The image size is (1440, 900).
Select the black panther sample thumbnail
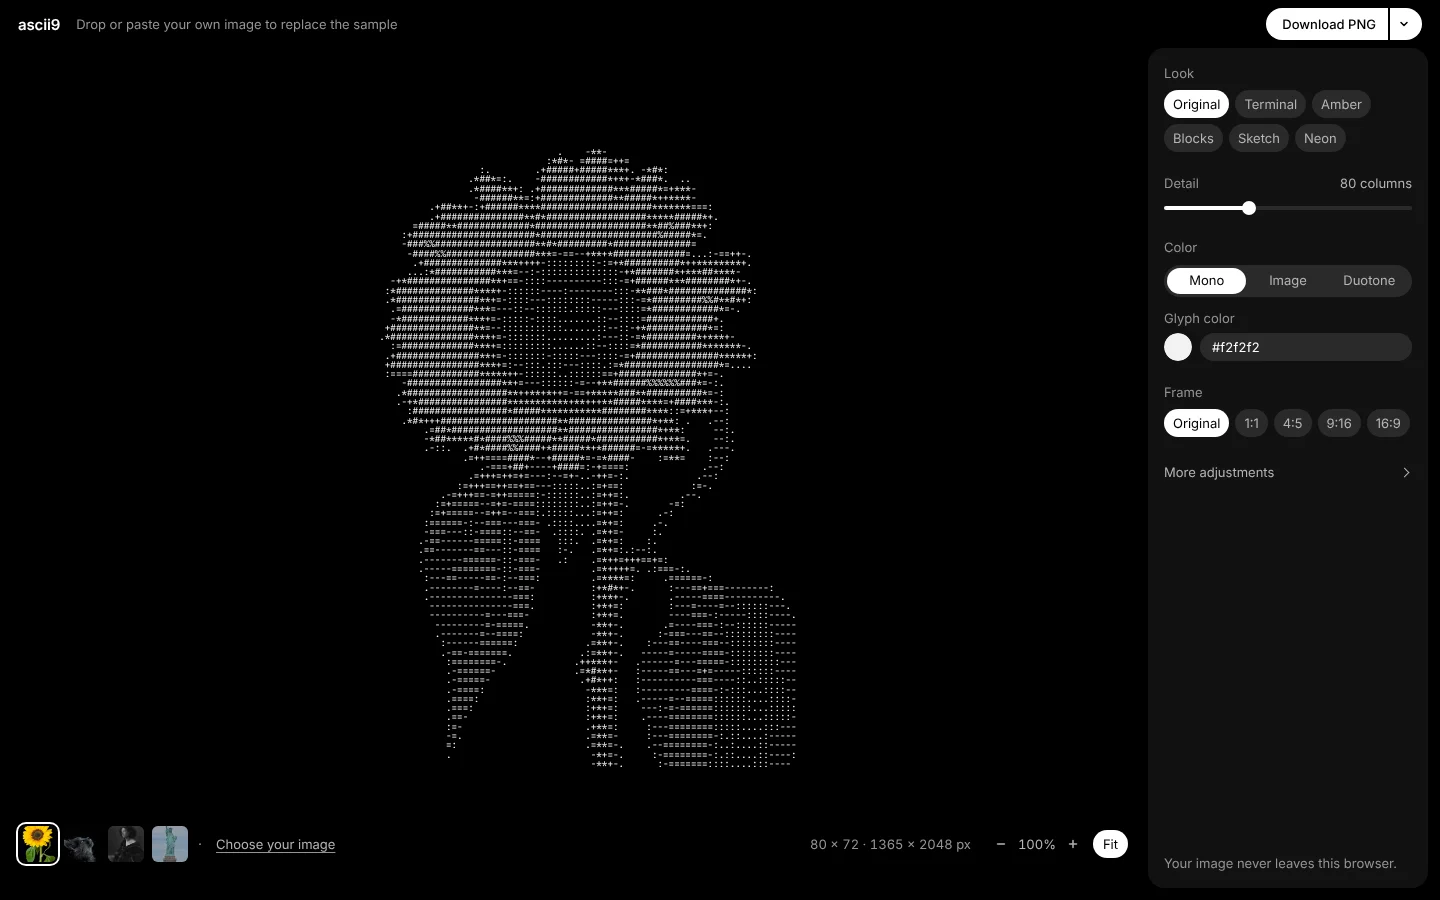tap(81, 844)
